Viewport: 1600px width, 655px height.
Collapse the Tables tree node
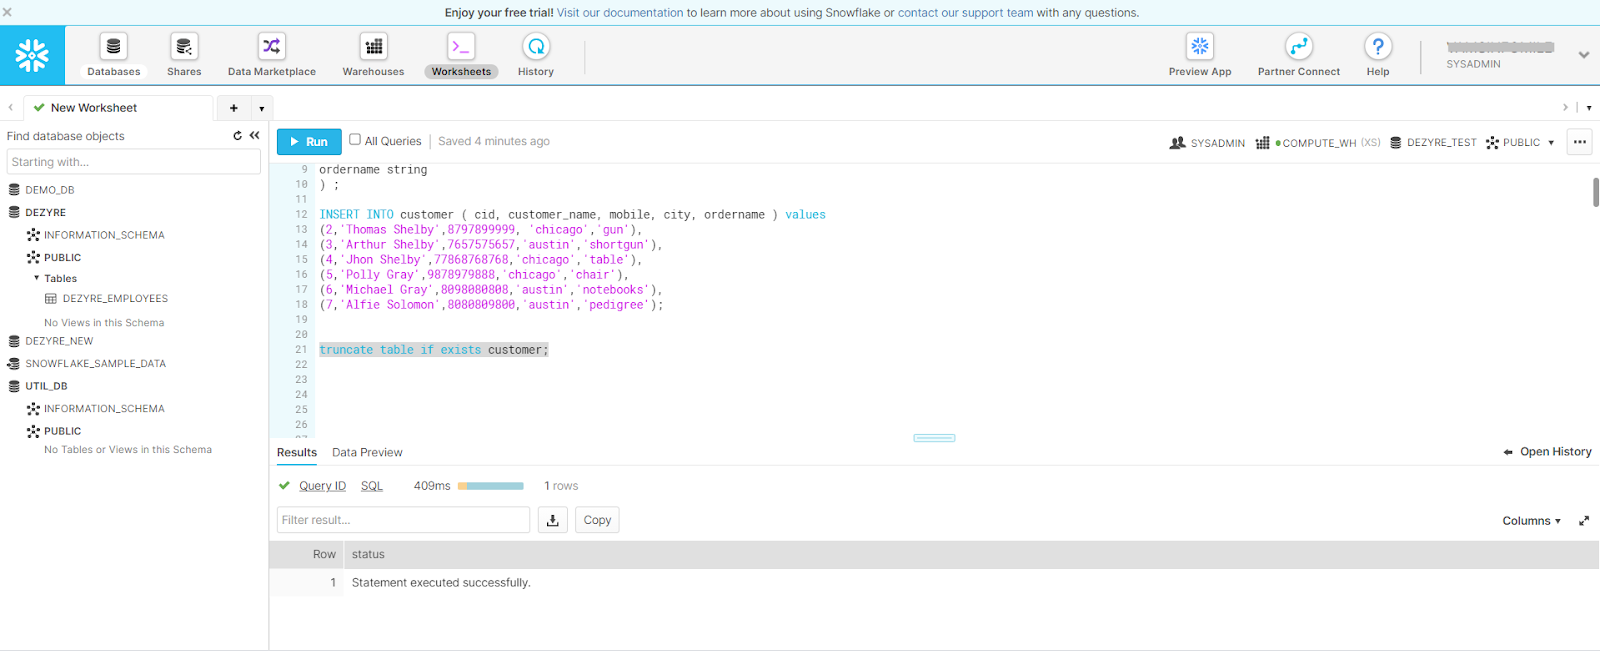coord(37,278)
